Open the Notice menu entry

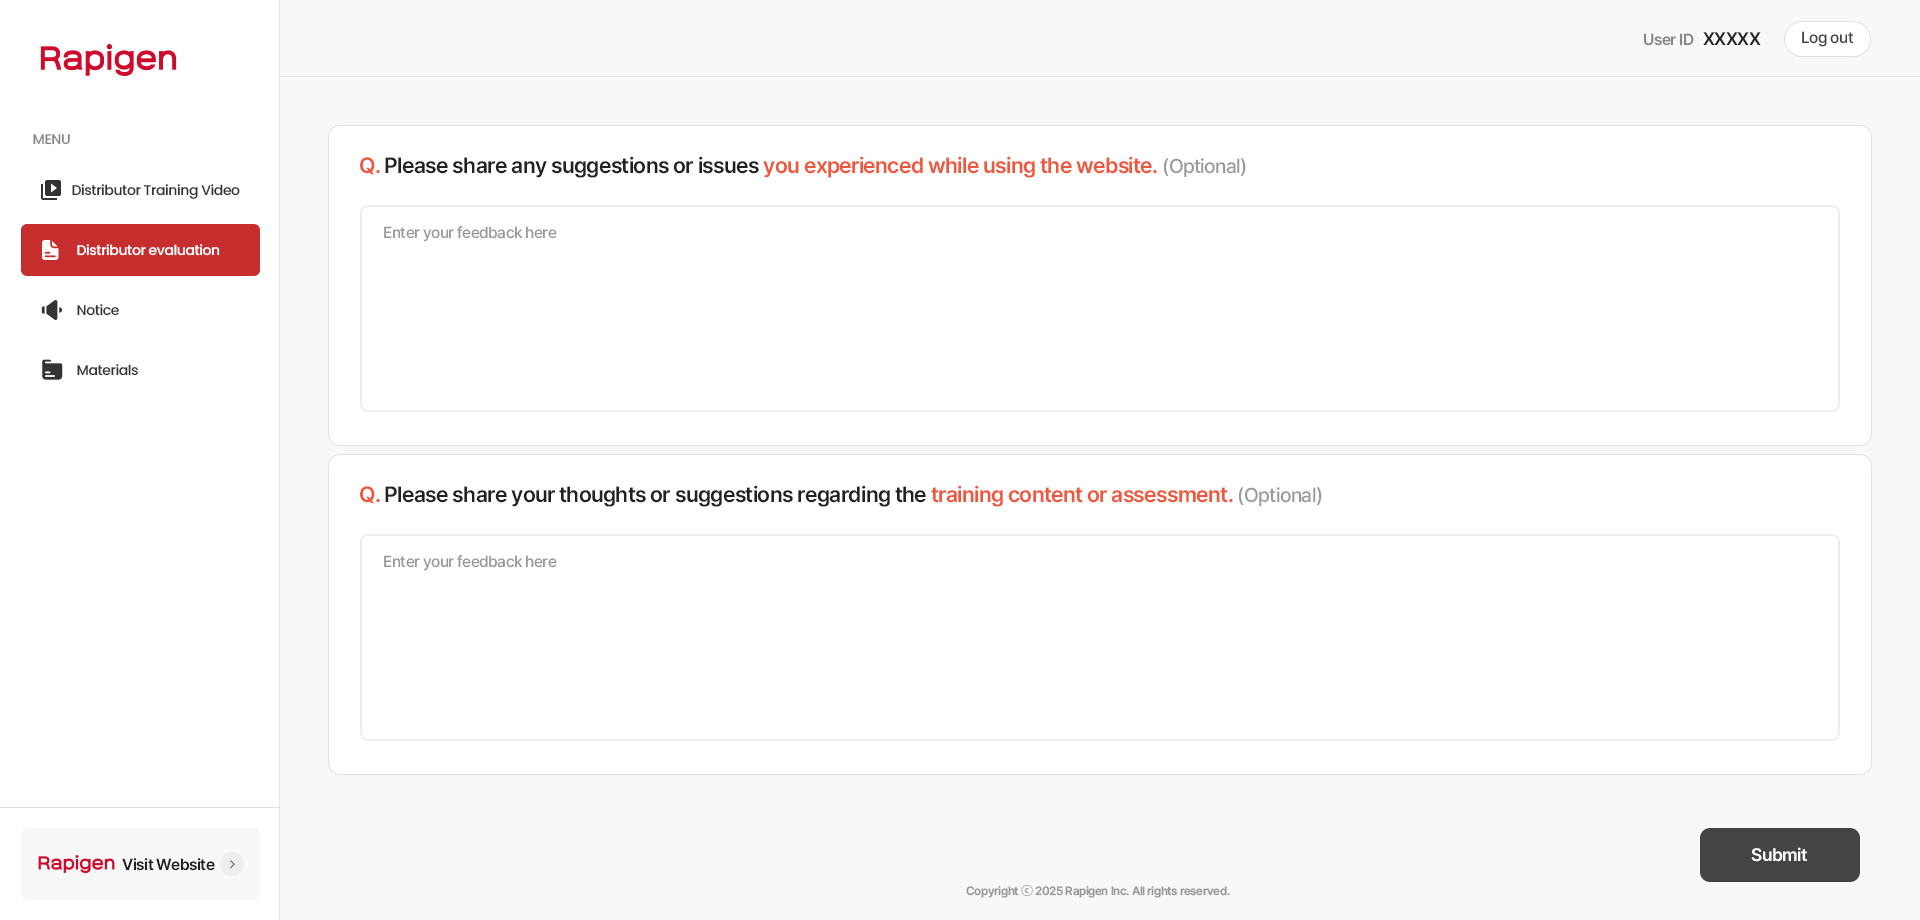tap(140, 310)
